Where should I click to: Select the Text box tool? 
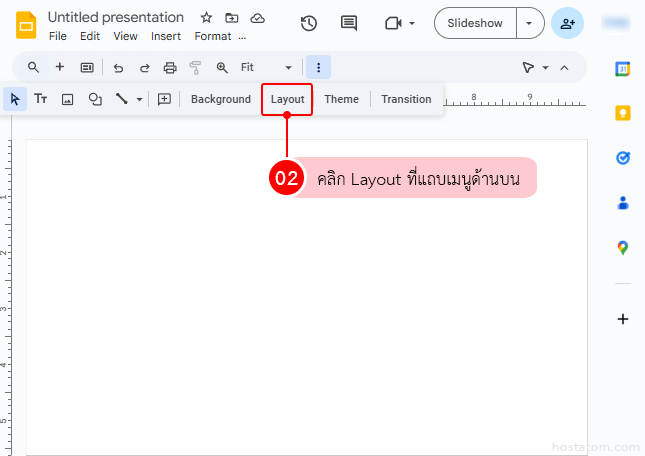click(41, 99)
